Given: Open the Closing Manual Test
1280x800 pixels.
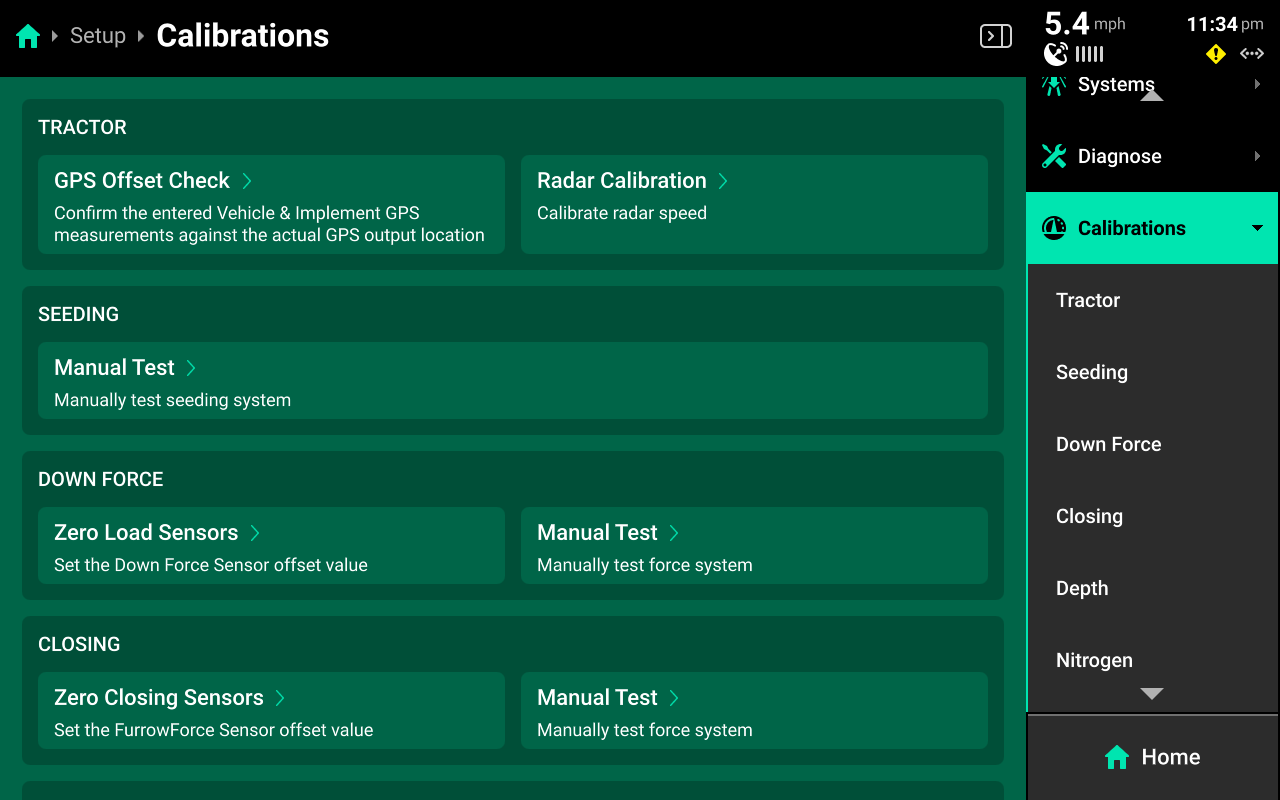Looking at the screenshot, I should click(754, 711).
